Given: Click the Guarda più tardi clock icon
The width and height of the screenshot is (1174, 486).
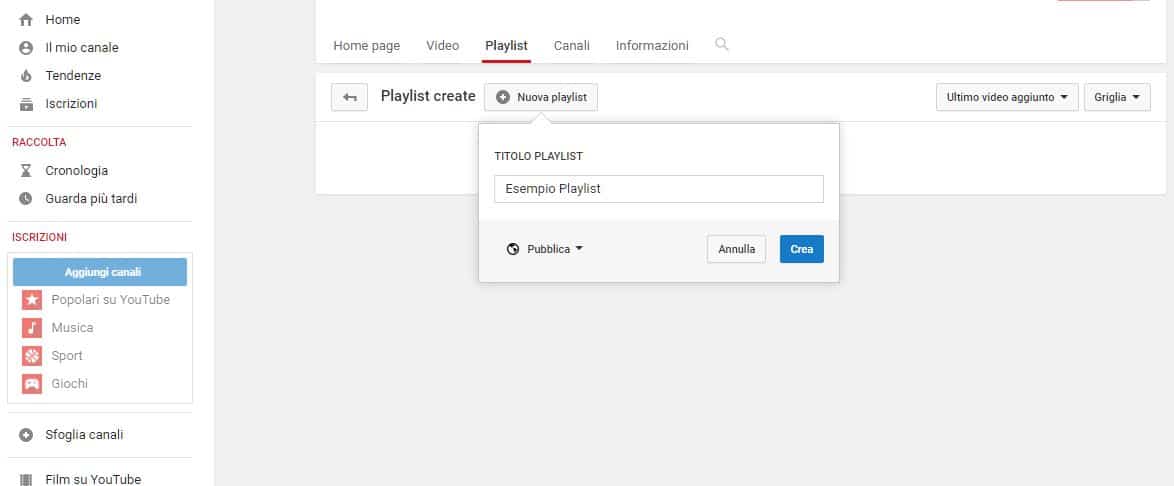Looking at the screenshot, I should pos(26,198).
